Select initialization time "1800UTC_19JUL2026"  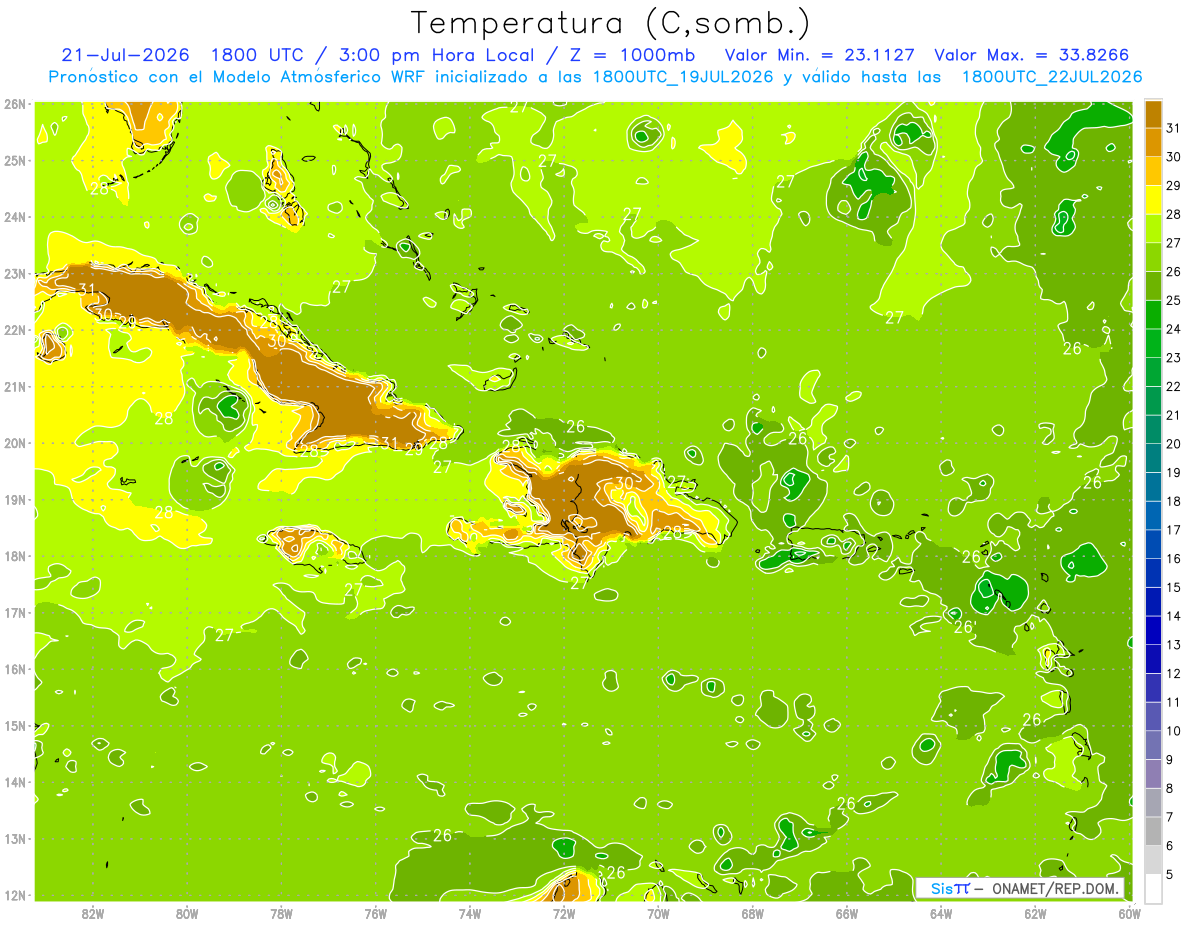coord(686,77)
